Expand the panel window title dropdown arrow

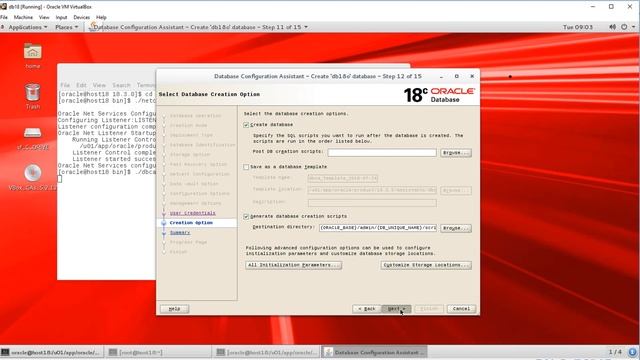306,27
